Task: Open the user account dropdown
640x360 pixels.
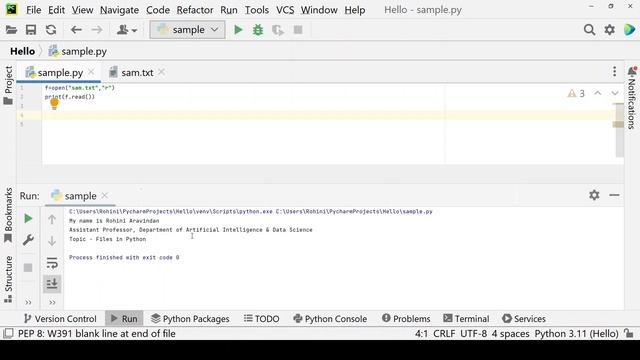Action: coord(127,30)
